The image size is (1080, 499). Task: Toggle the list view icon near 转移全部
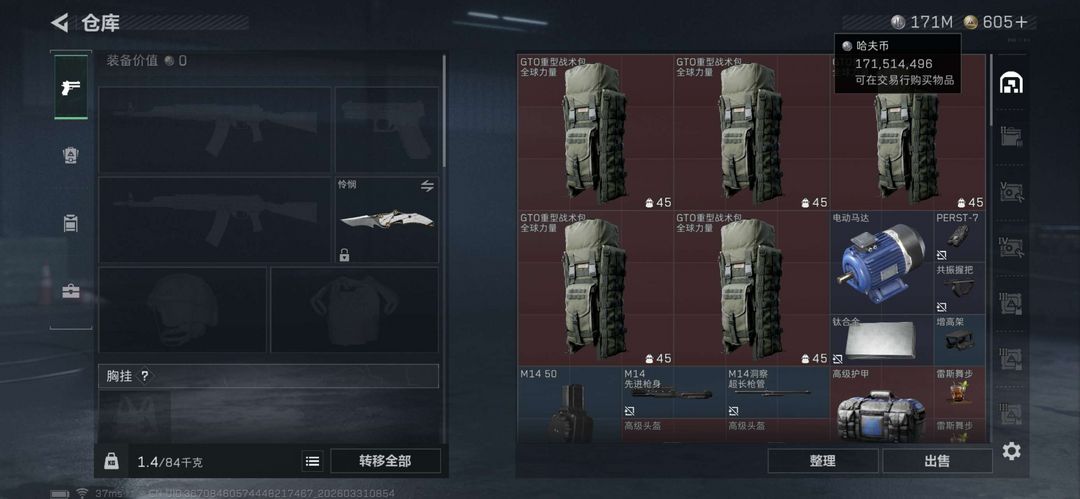pyautogui.click(x=313, y=461)
